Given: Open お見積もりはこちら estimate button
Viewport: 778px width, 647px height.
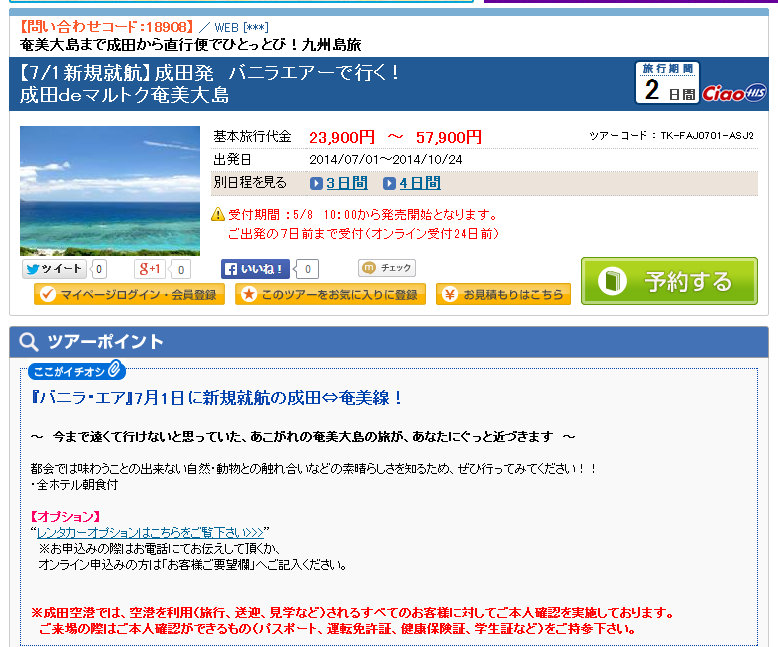Looking at the screenshot, I should coord(503,294).
